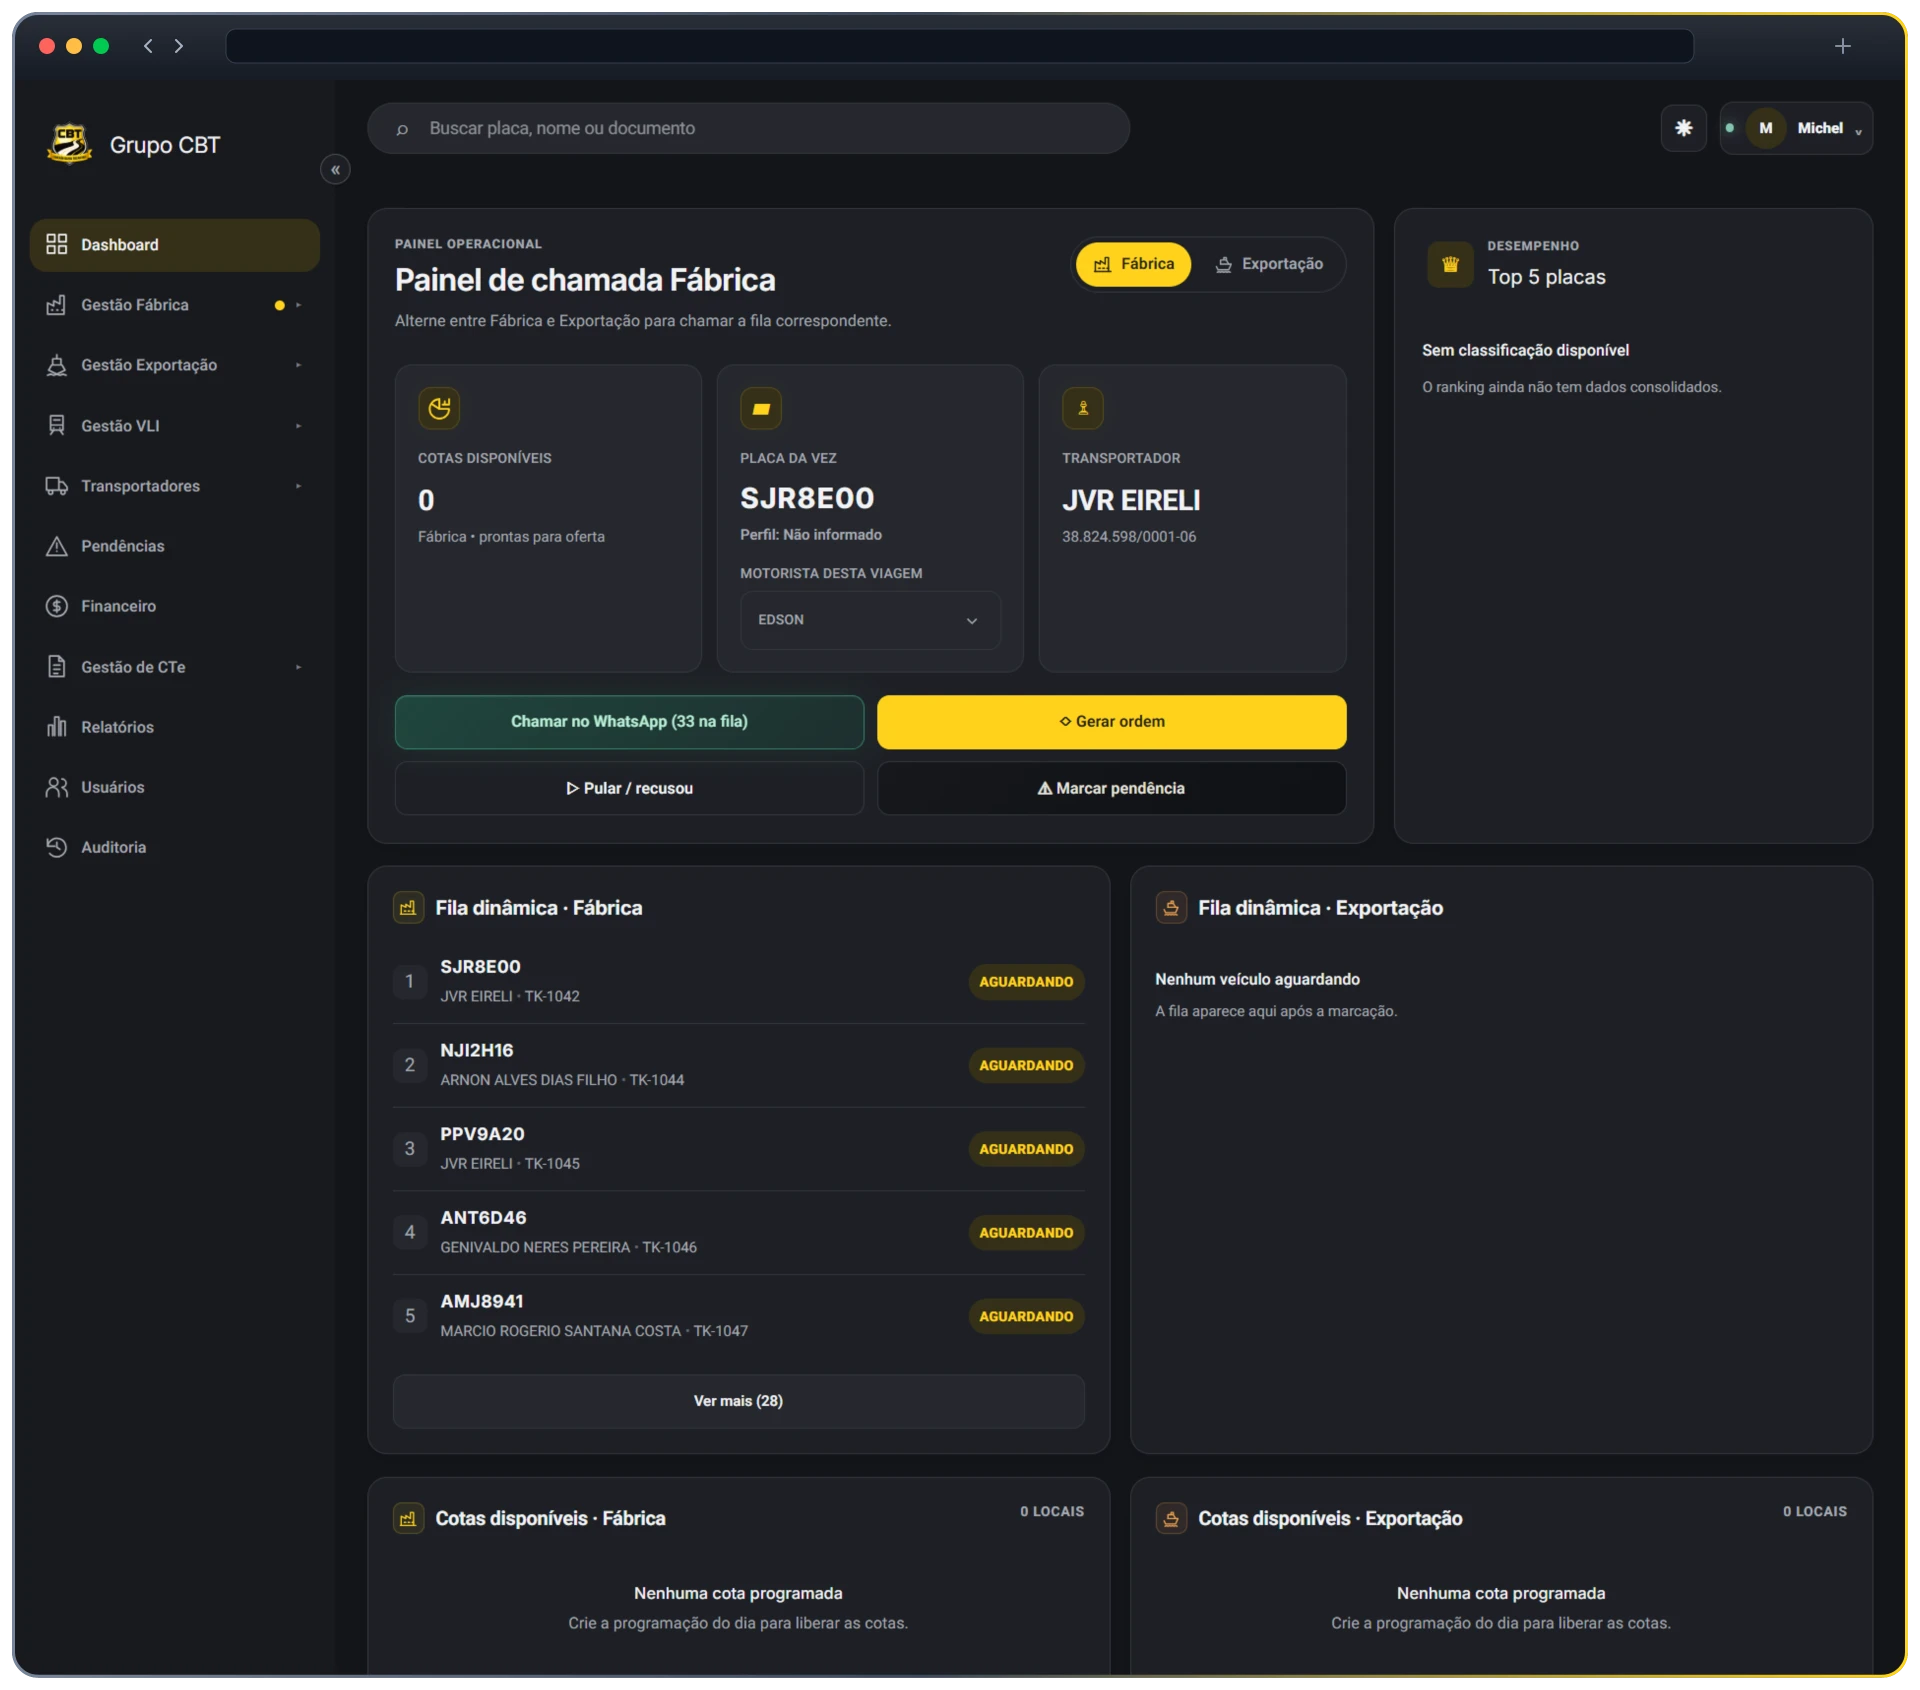This screenshot has width=1920, height=1690.
Task: Open the Dashboard menu item
Action: coord(175,245)
